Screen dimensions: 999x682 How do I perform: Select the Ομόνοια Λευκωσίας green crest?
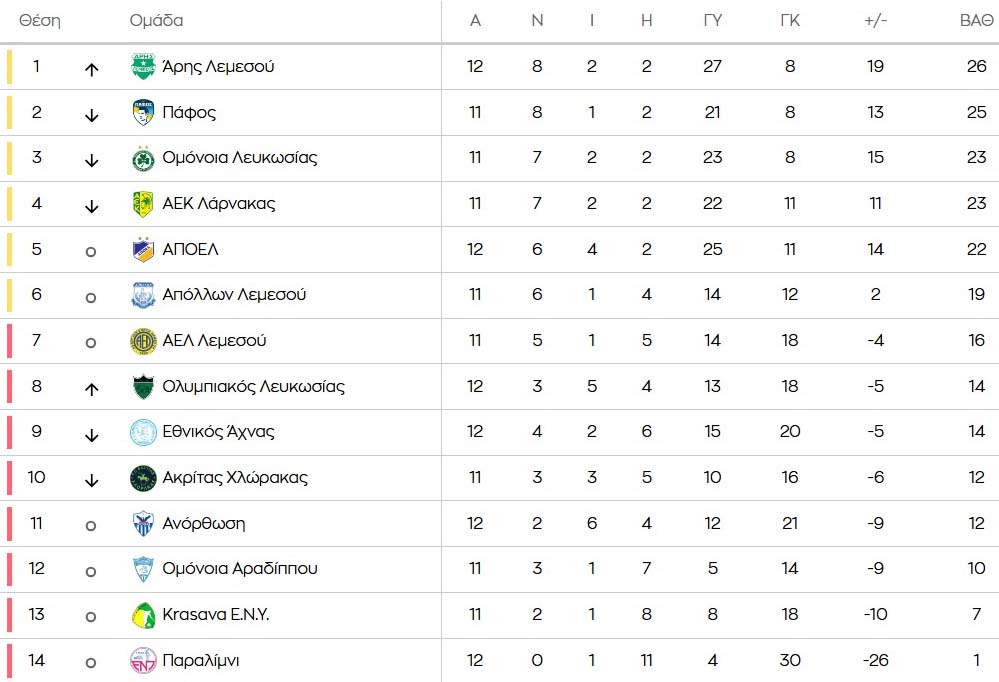coord(144,158)
